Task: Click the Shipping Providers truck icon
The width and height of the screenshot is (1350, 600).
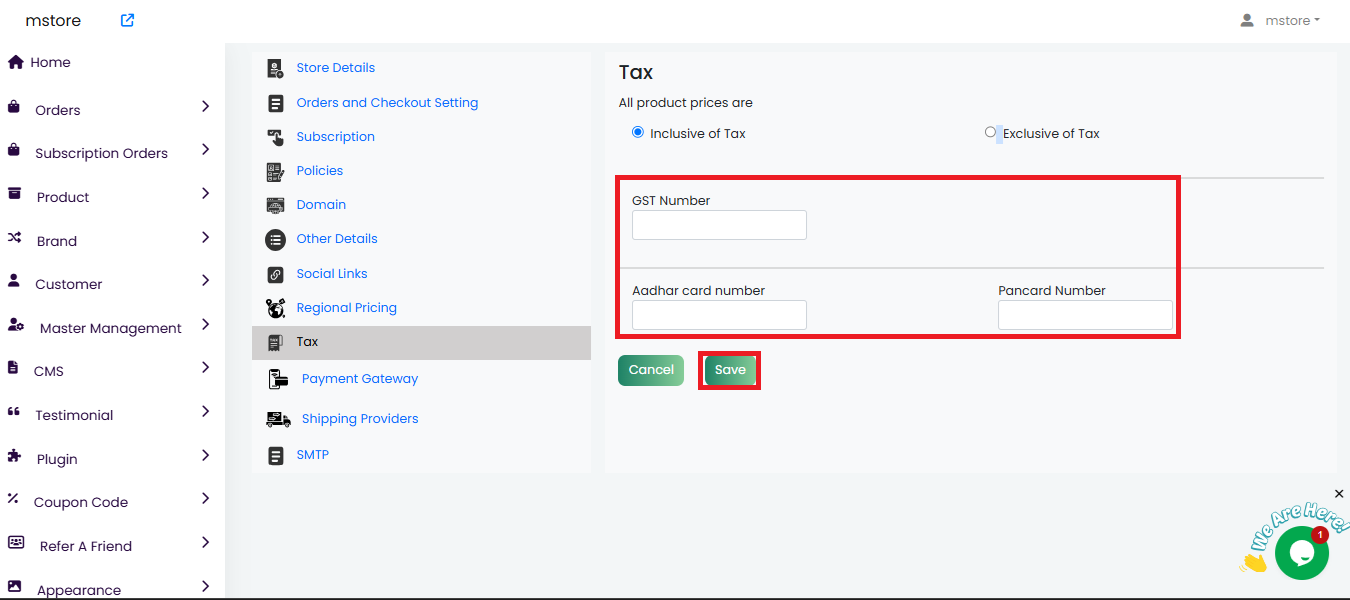Action: [x=278, y=419]
